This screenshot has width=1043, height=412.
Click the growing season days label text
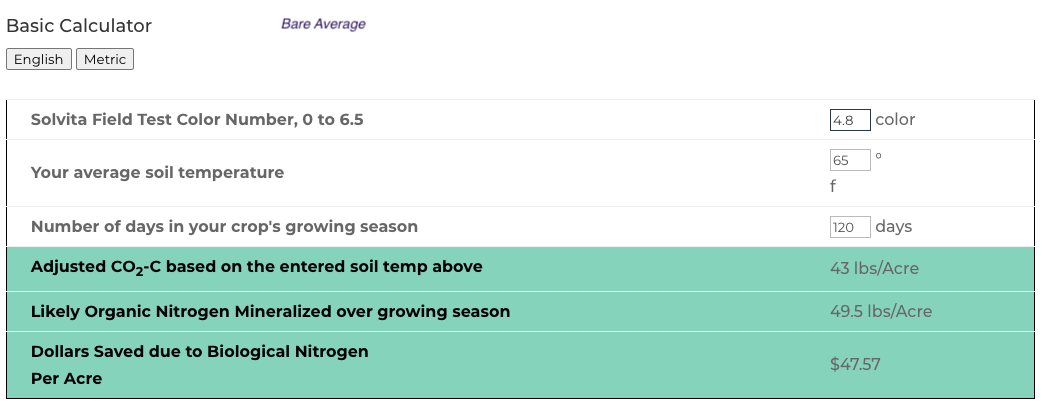click(x=224, y=227)
